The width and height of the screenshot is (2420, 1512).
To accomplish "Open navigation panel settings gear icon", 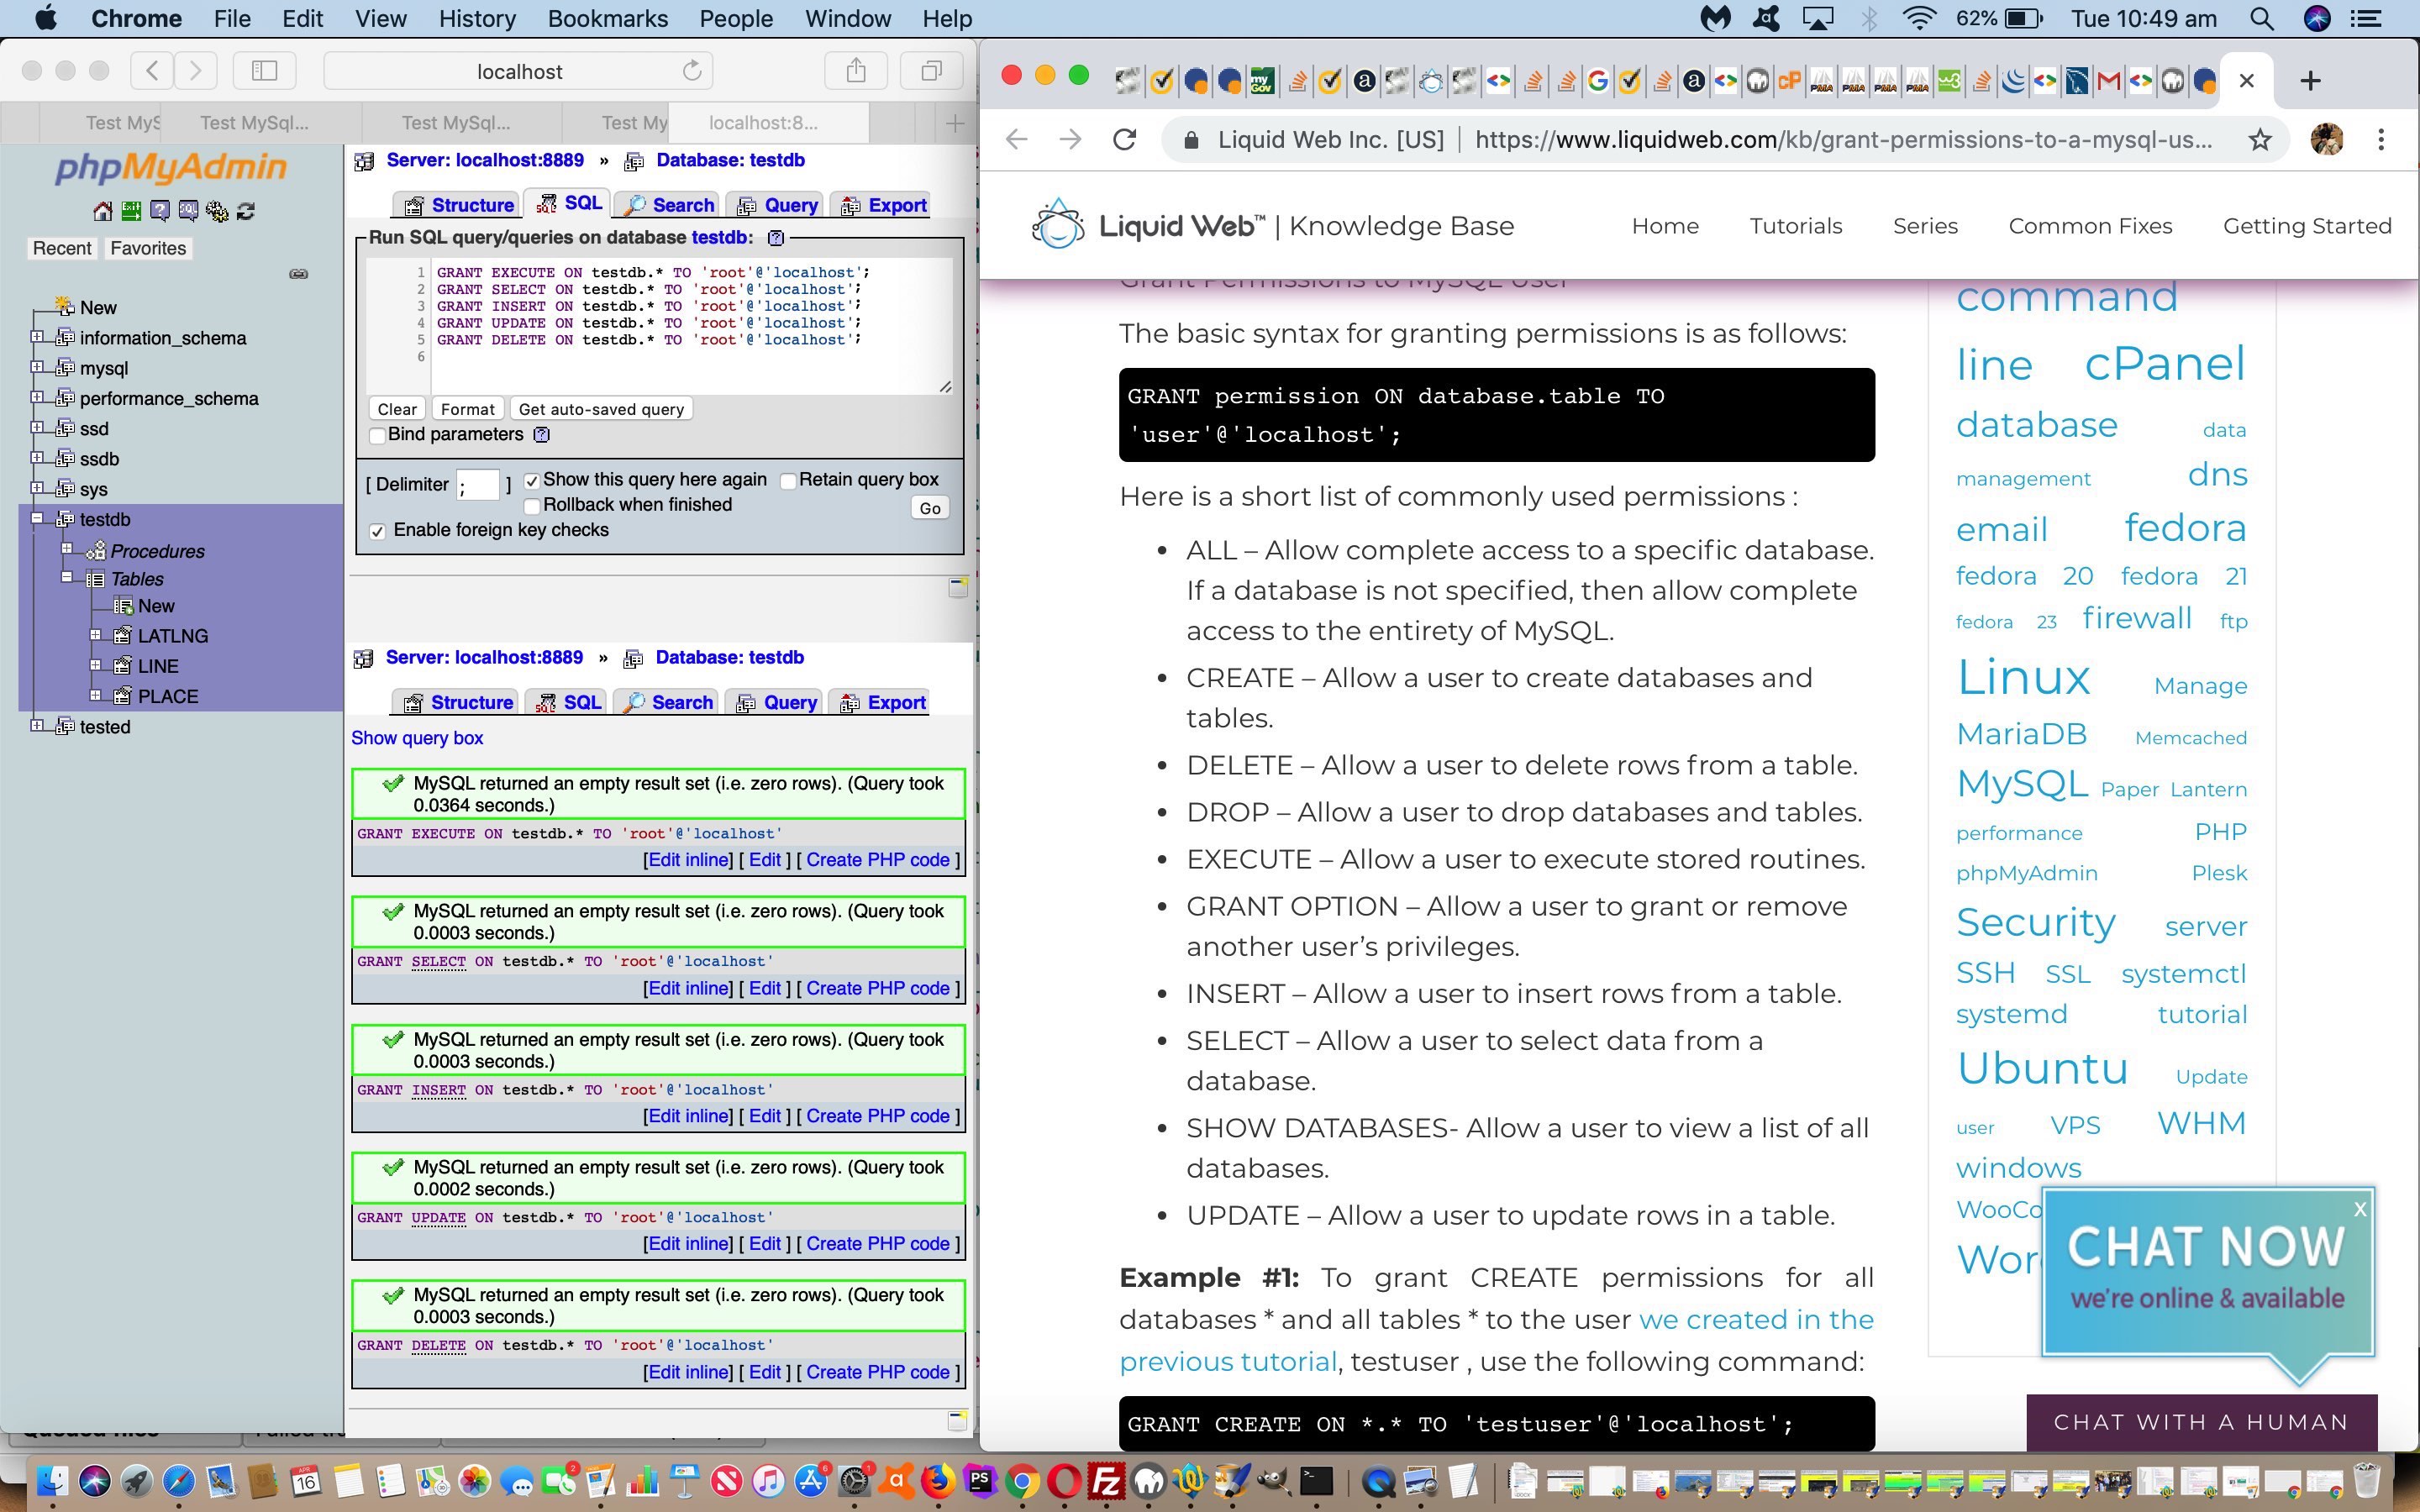I will pos(217,211).
